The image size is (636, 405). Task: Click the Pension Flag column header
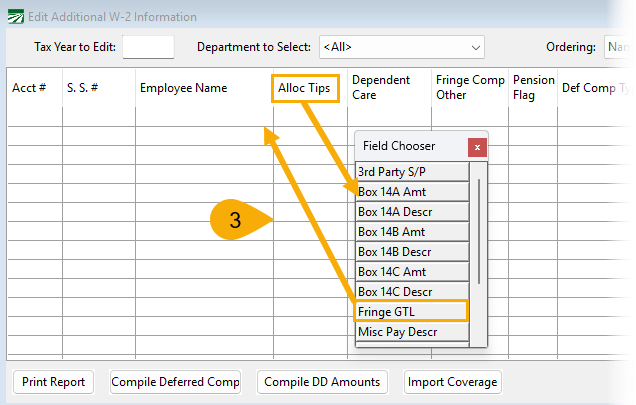click(533, 88)
